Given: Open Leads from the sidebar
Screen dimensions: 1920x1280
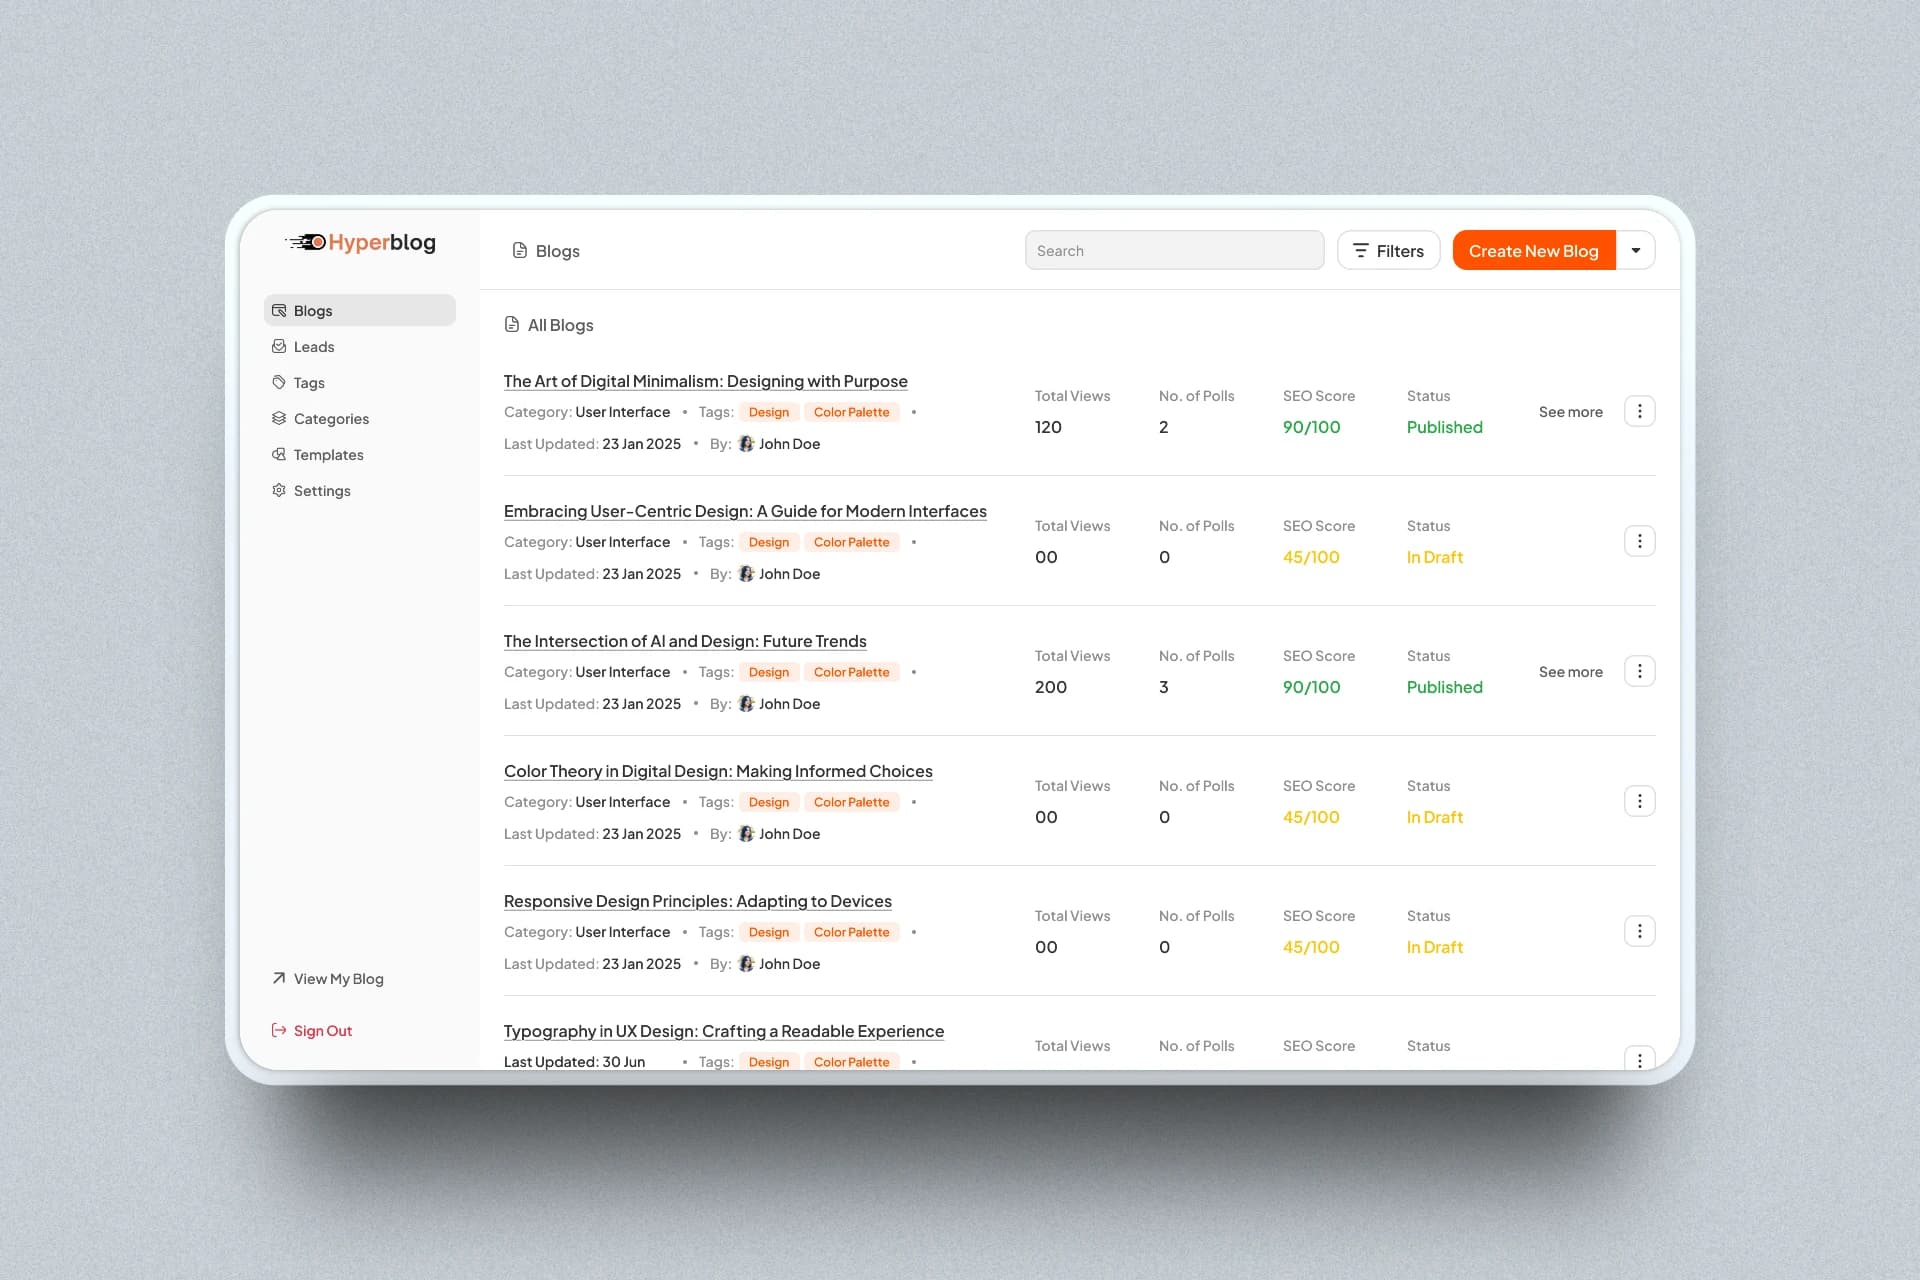Looking at the screenshot, I should [279, 346].
